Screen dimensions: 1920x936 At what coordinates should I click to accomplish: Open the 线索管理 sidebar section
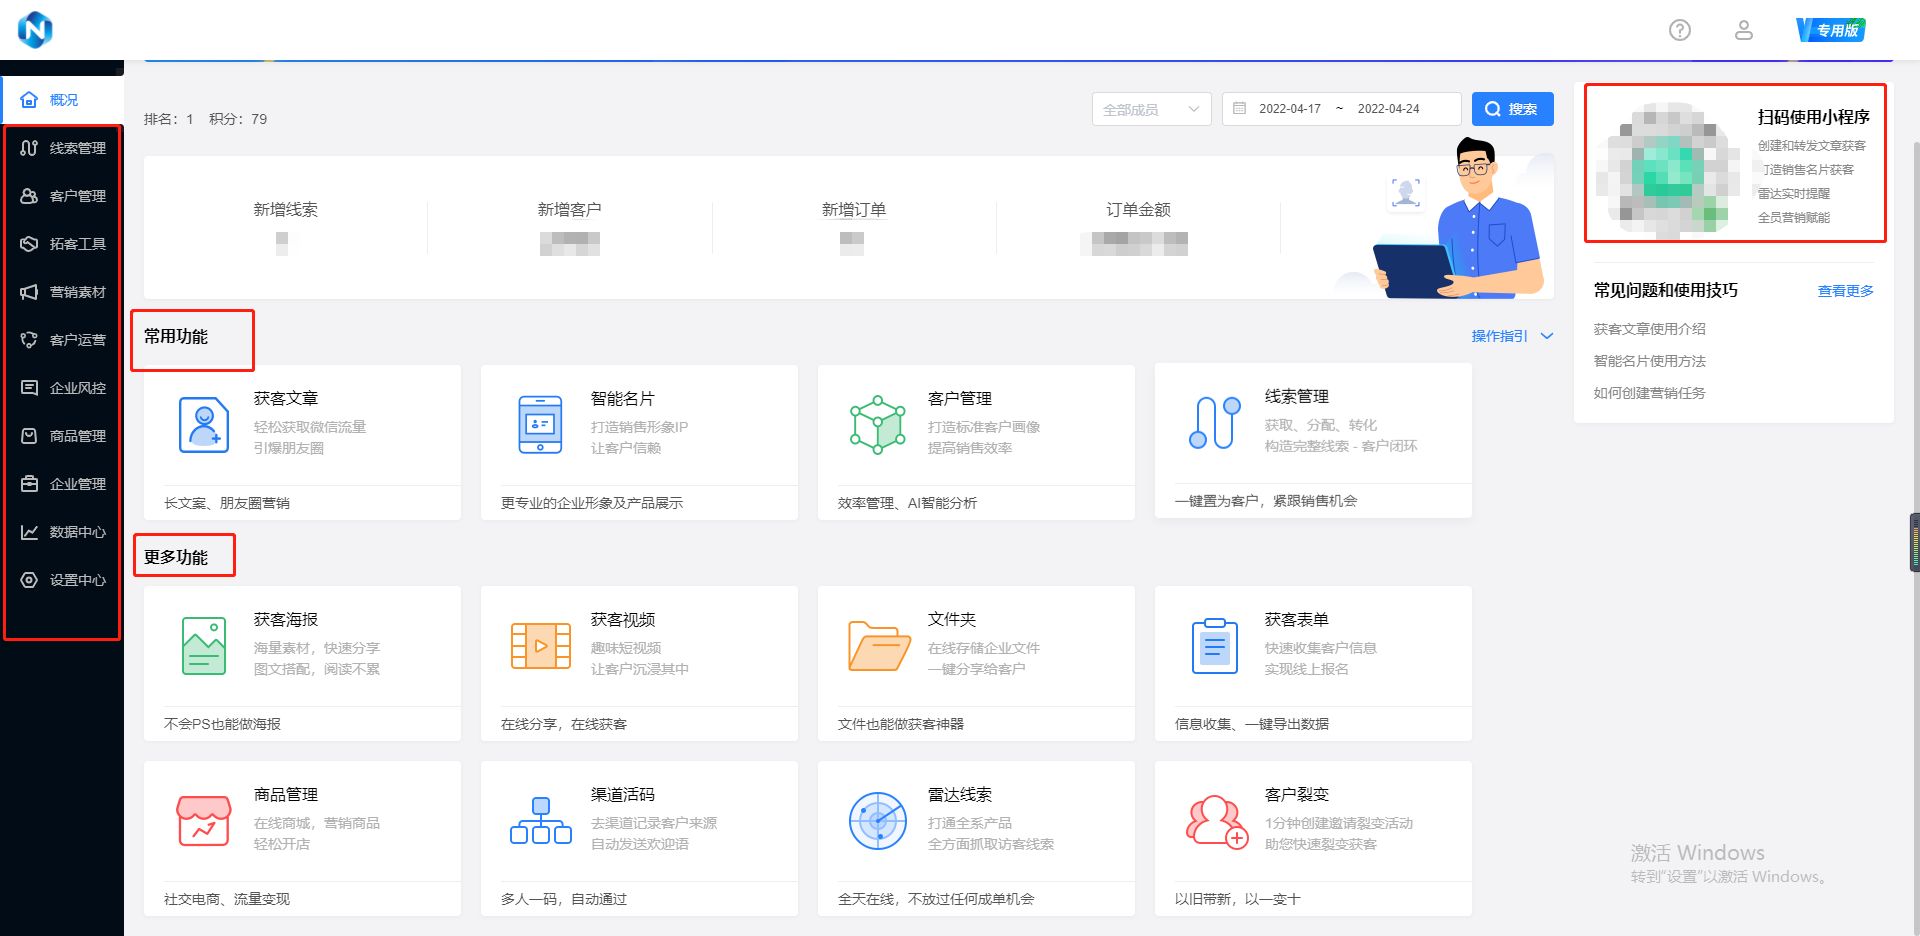click(x=62, y=148)
